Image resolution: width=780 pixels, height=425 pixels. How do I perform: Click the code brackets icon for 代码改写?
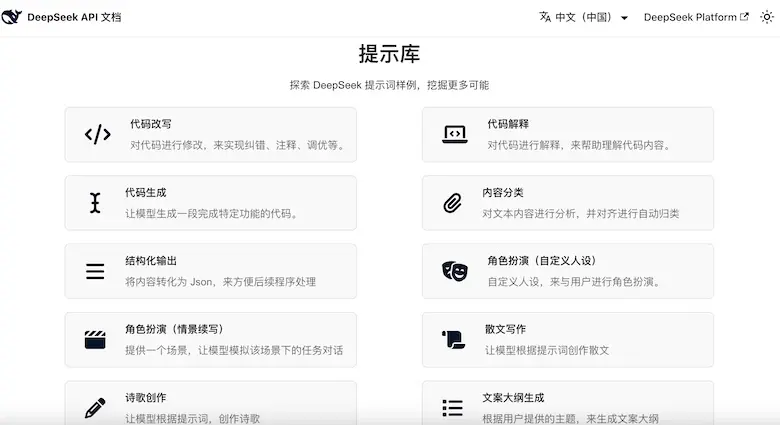[x=98, y=134]
